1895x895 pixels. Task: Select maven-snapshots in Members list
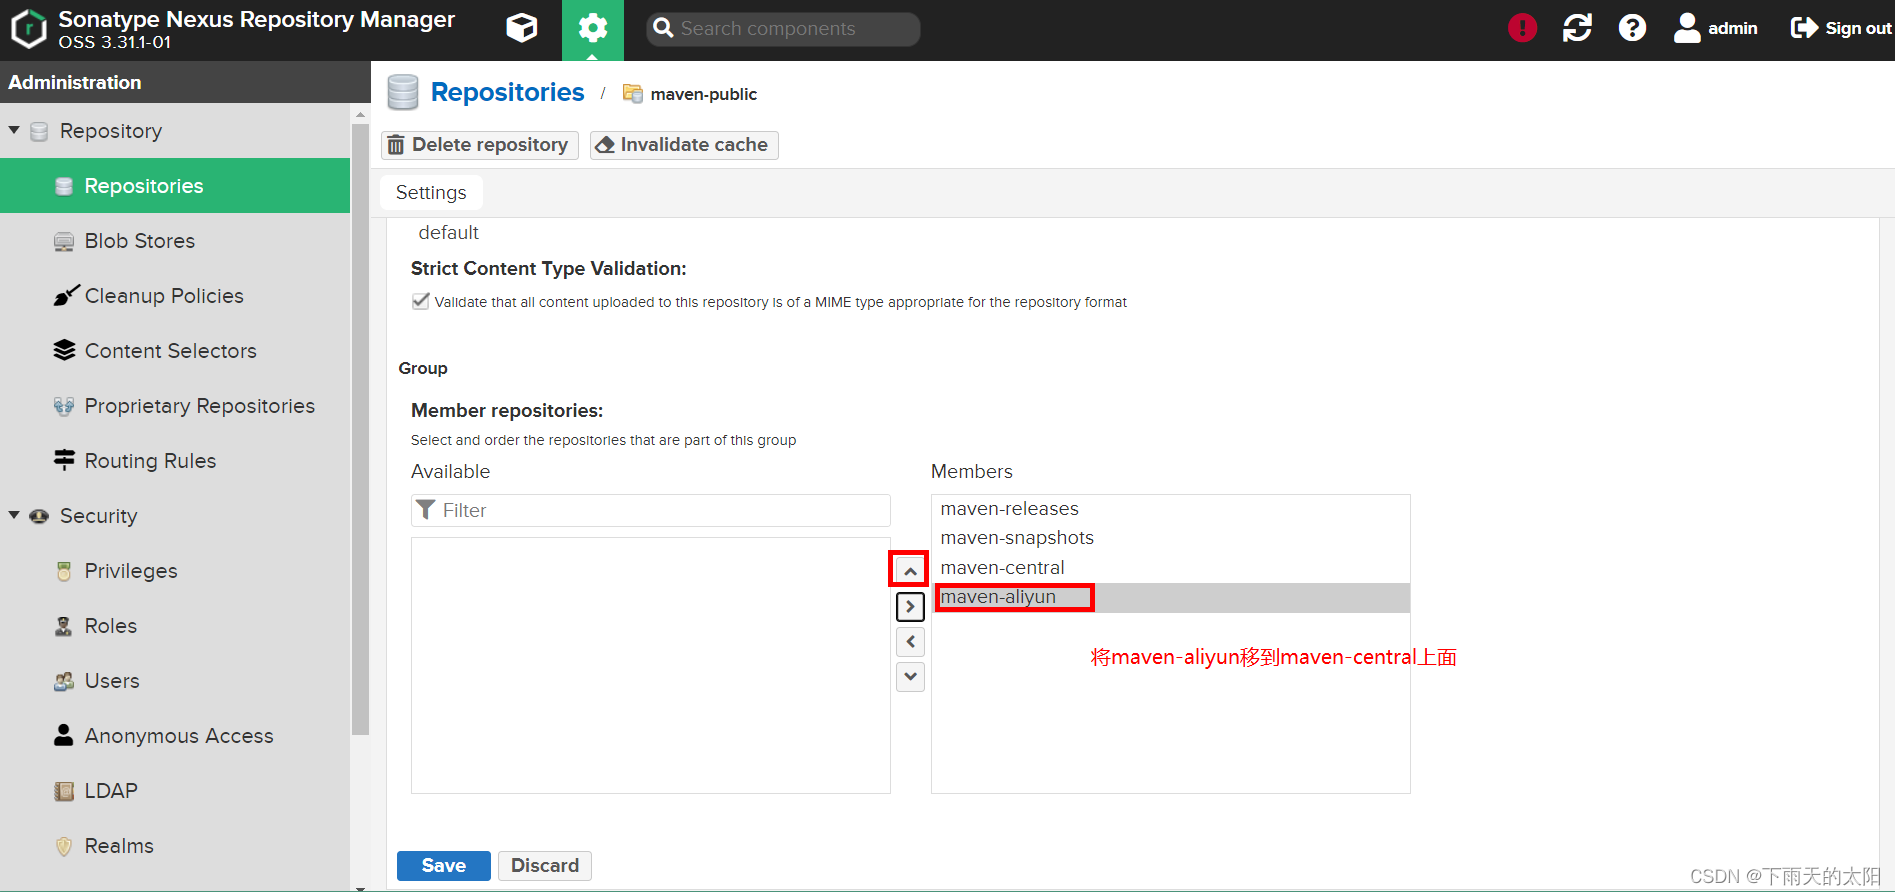1170,538
